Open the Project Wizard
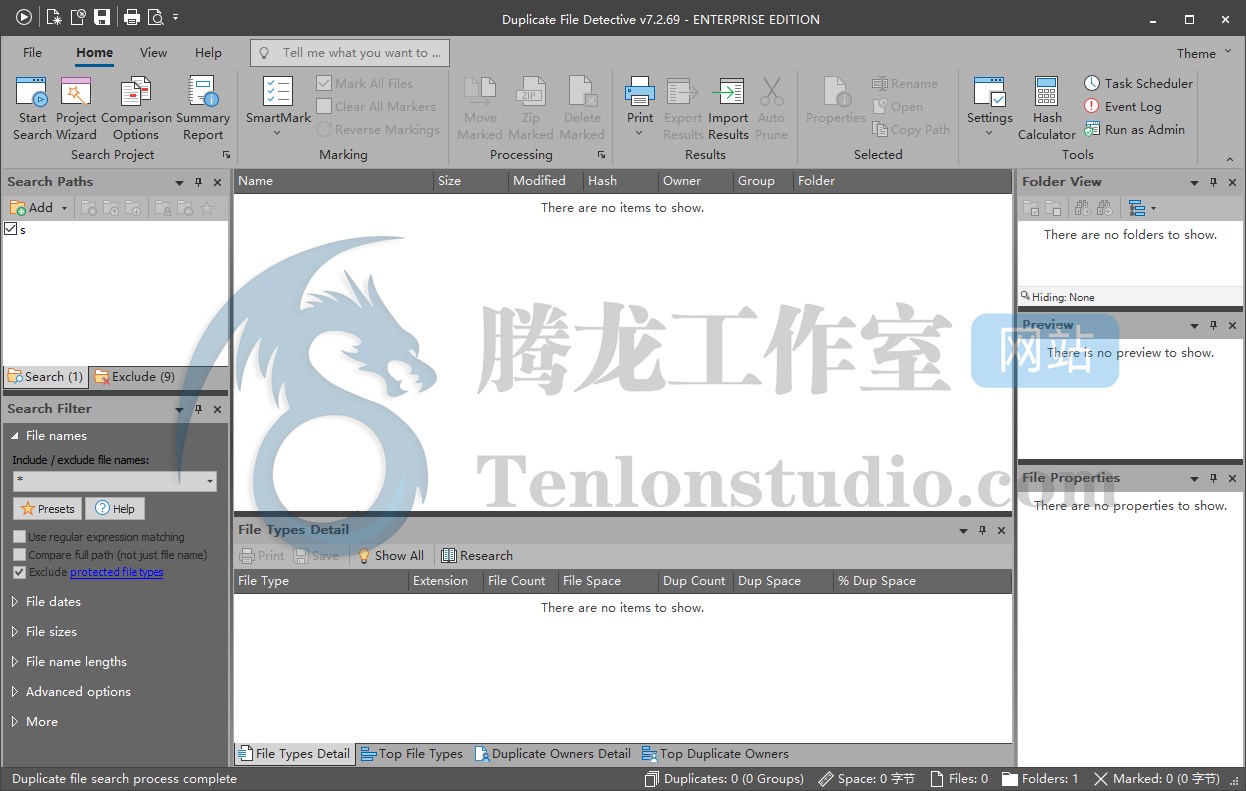The width and height of the screenshot is (1246, 791). 76,108
